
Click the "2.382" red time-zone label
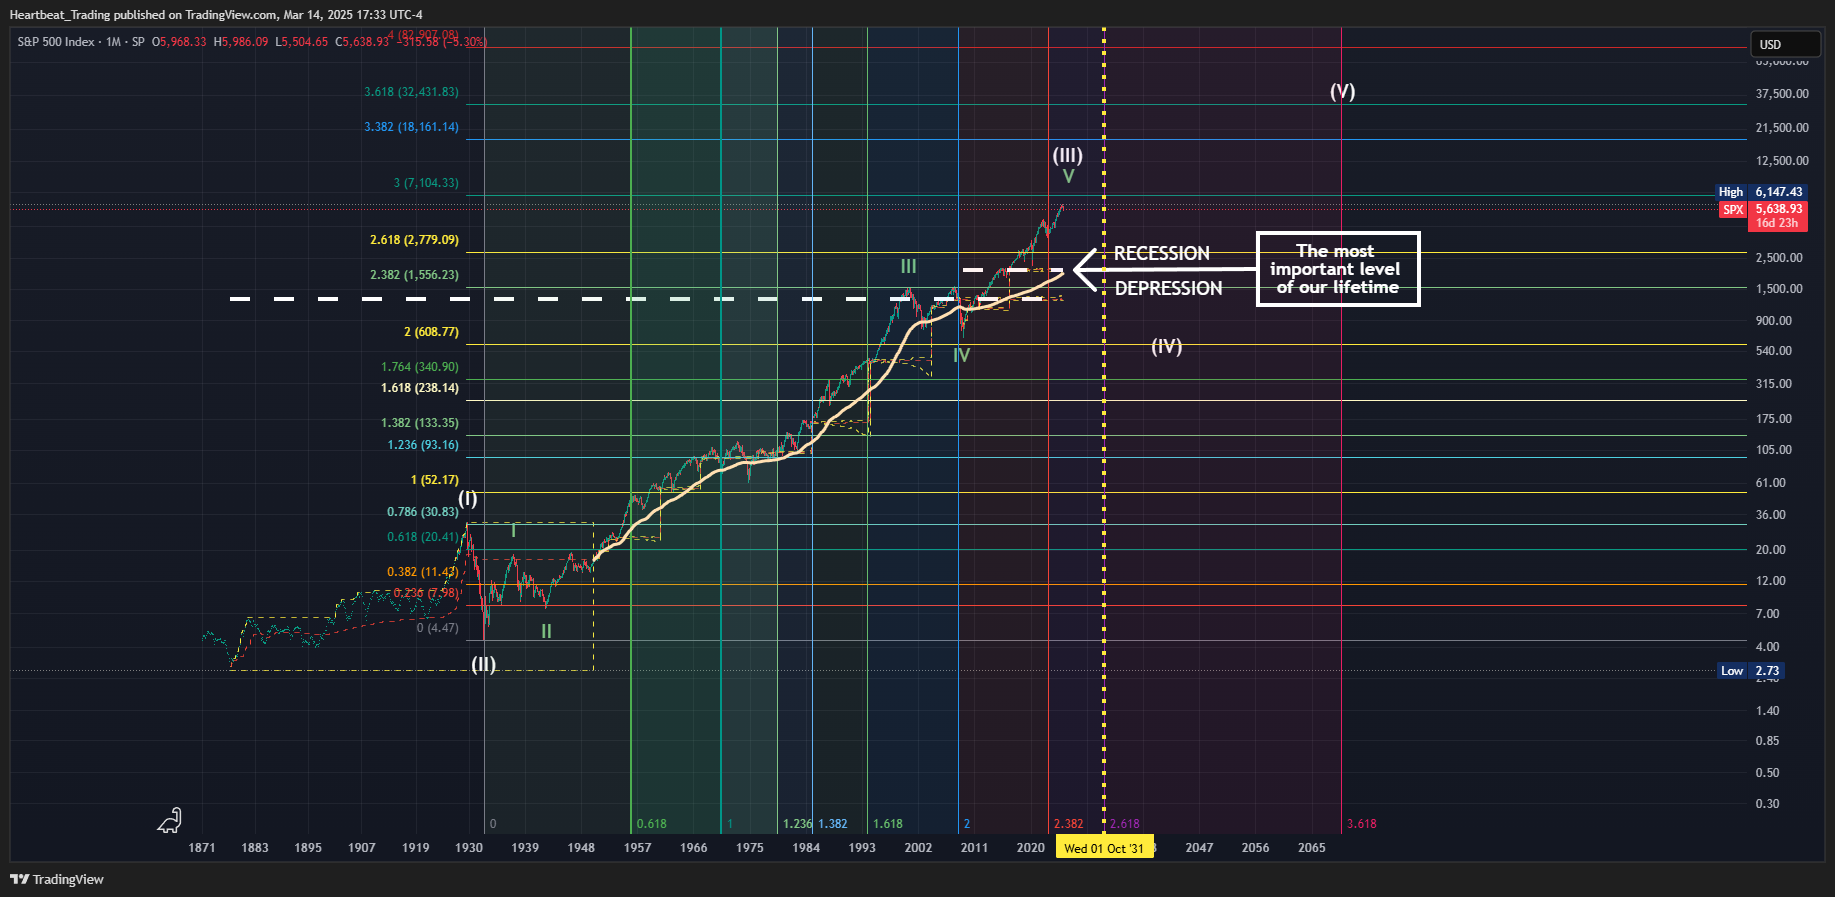tap(1068, 824)
